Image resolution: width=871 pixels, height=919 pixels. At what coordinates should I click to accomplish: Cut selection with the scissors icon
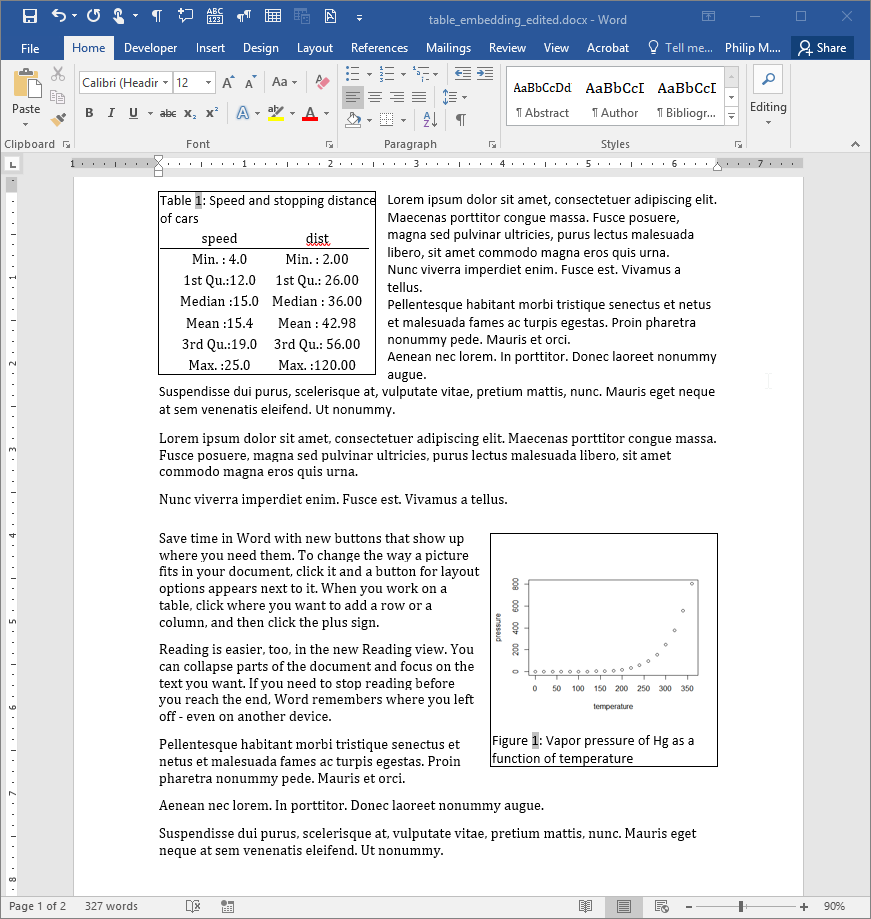point(57,74)
